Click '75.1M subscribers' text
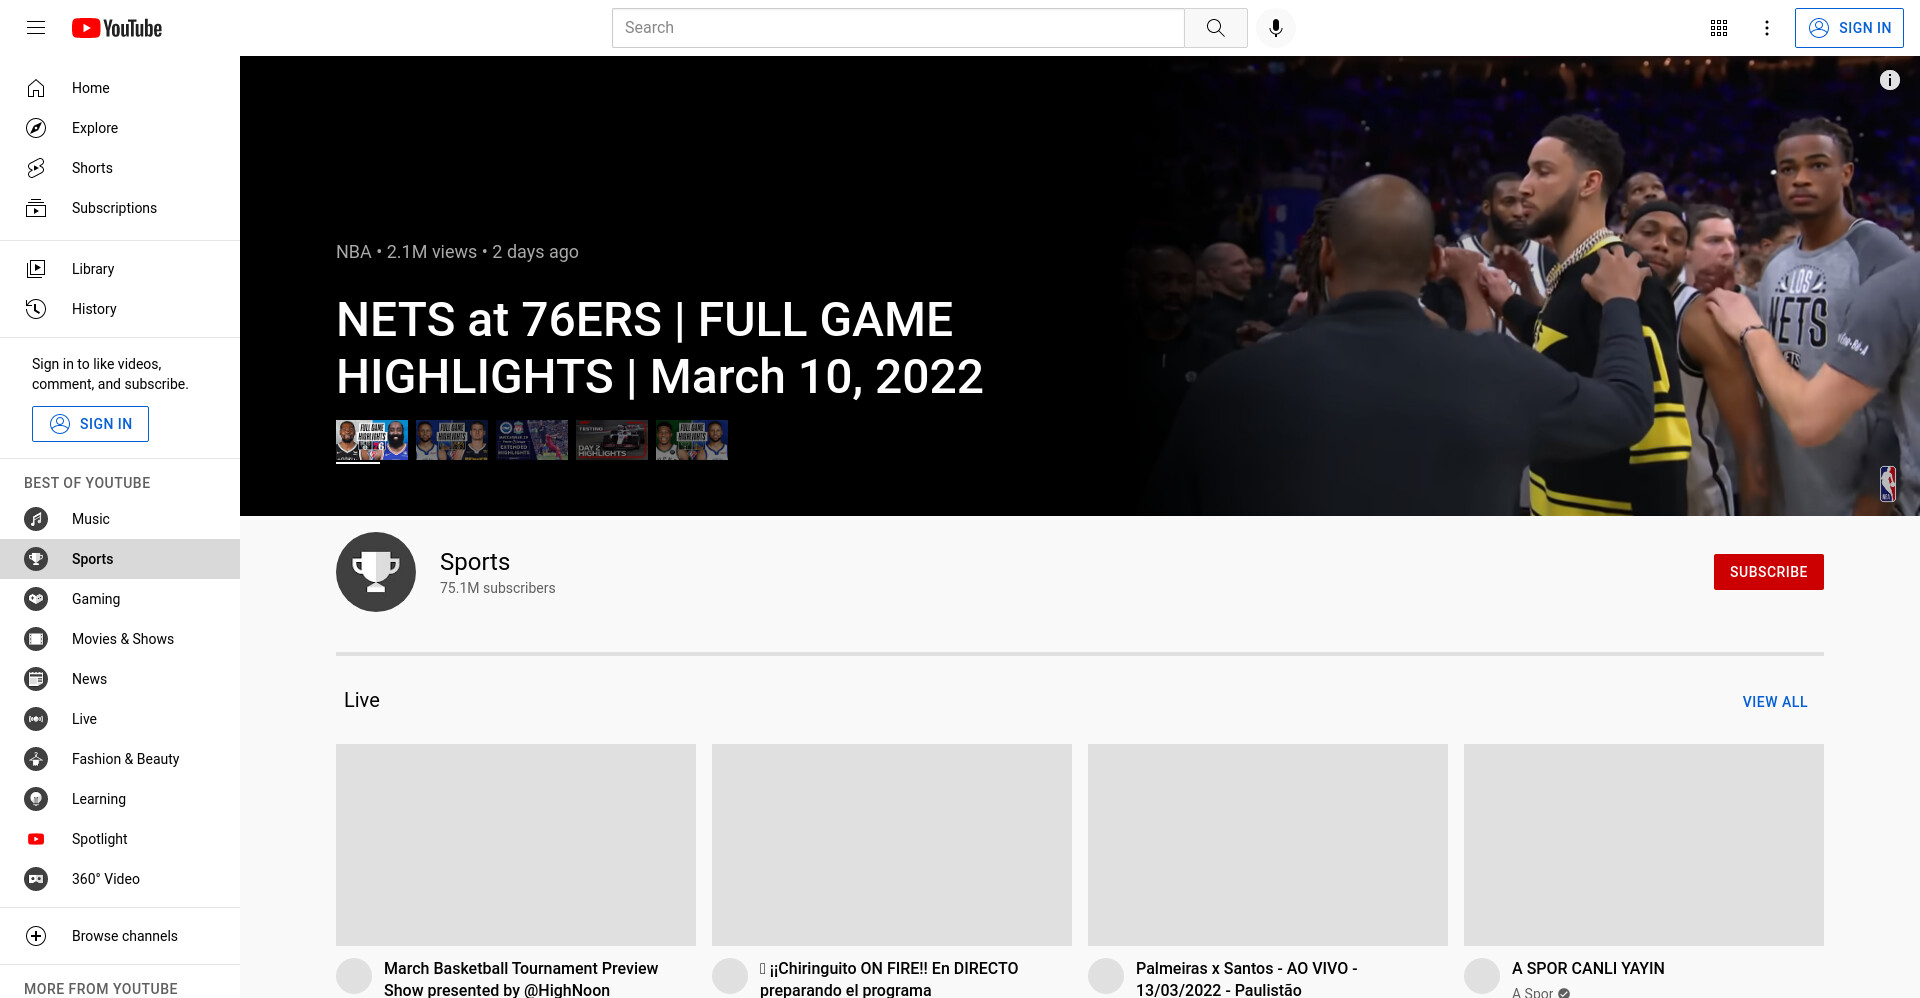This screenshot has height=998, width=1920. (498, 588)
